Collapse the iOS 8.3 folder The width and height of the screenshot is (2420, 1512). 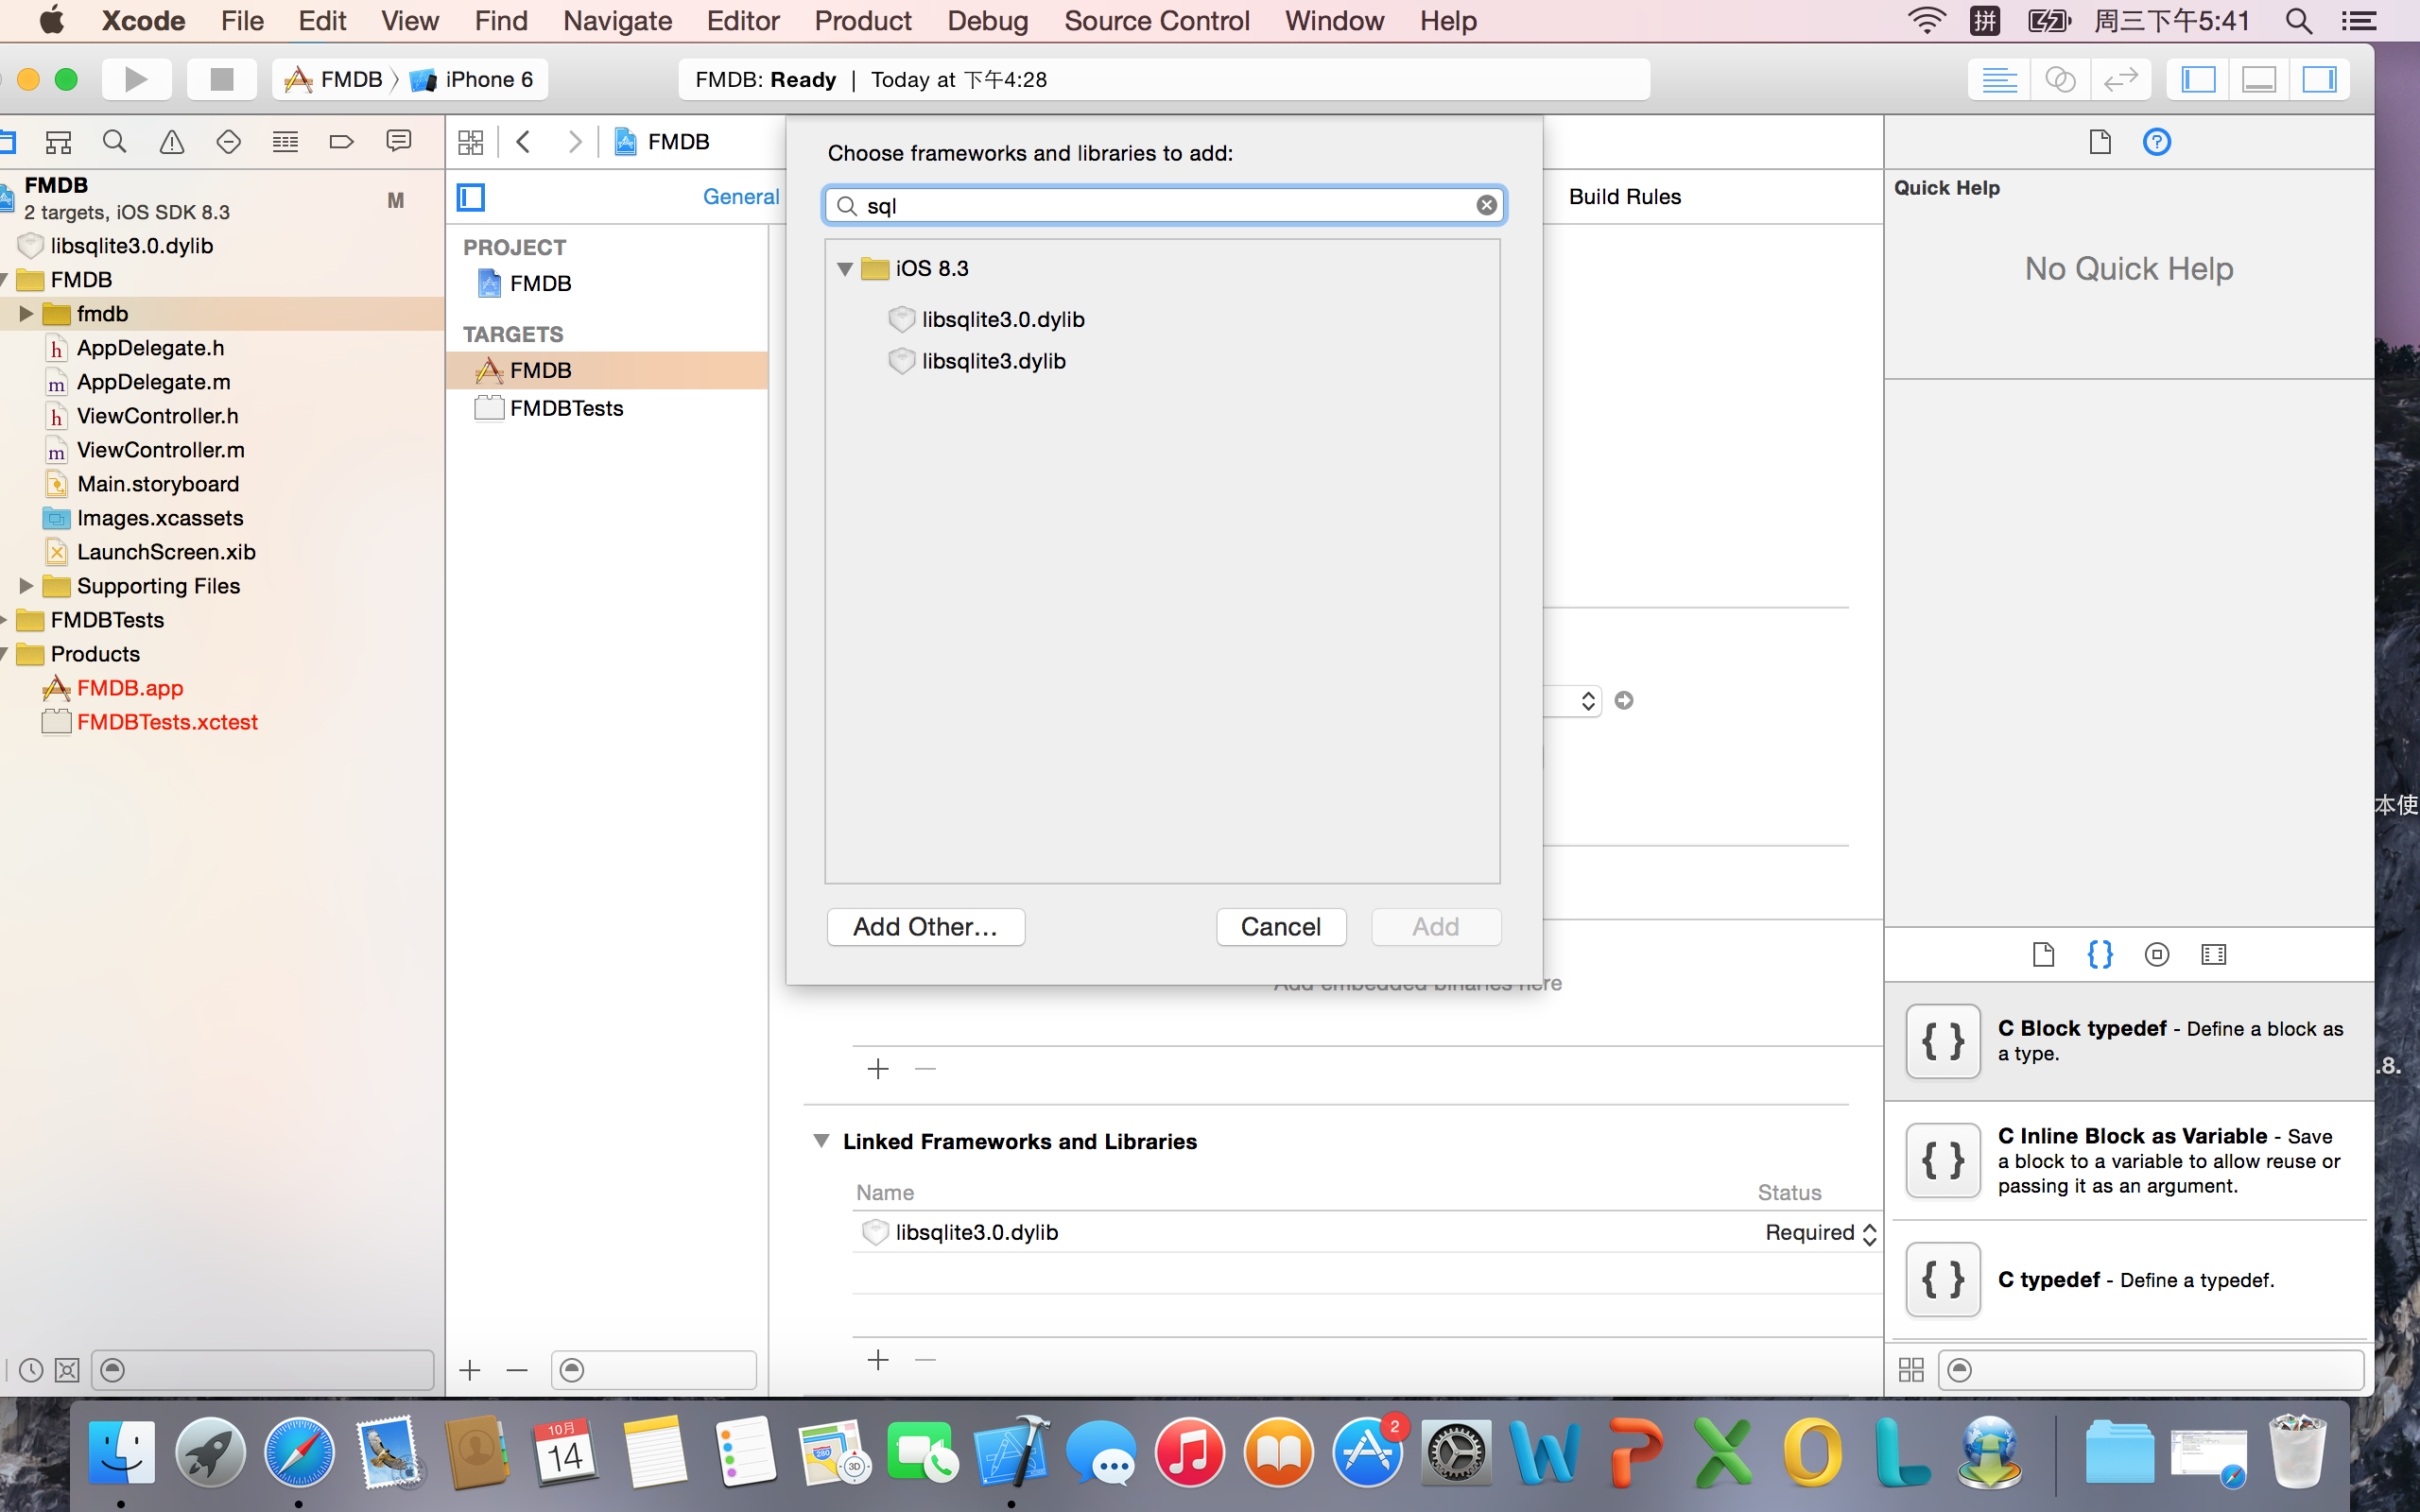[845, 268]
